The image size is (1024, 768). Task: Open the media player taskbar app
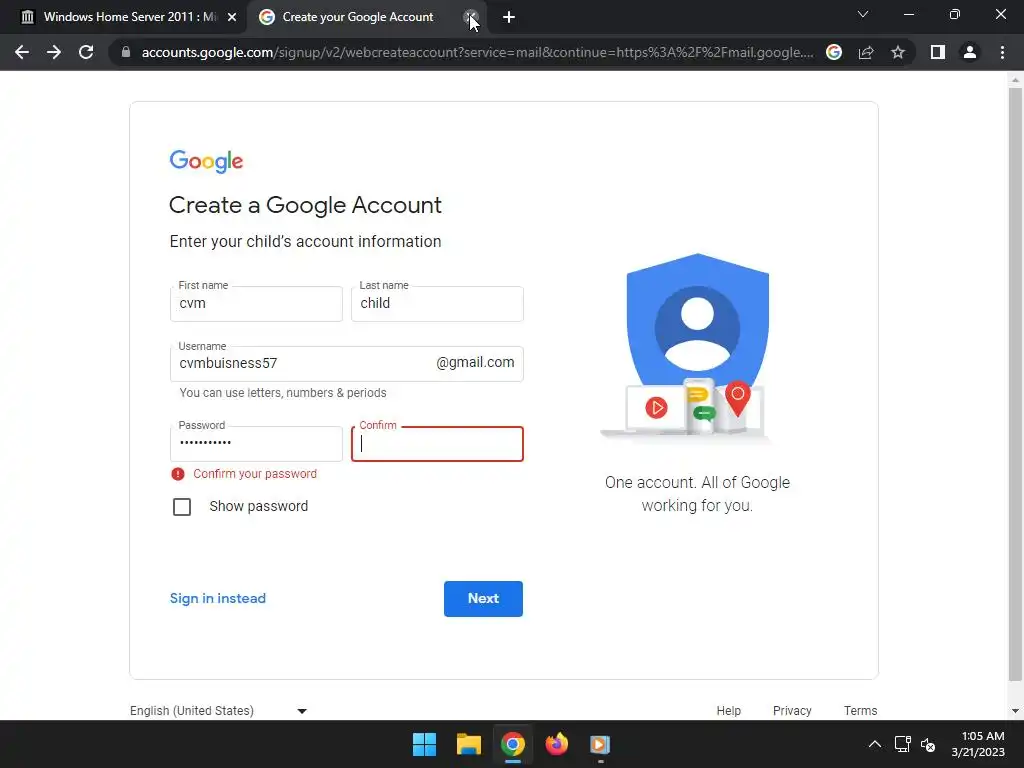(x=600, y=744)
